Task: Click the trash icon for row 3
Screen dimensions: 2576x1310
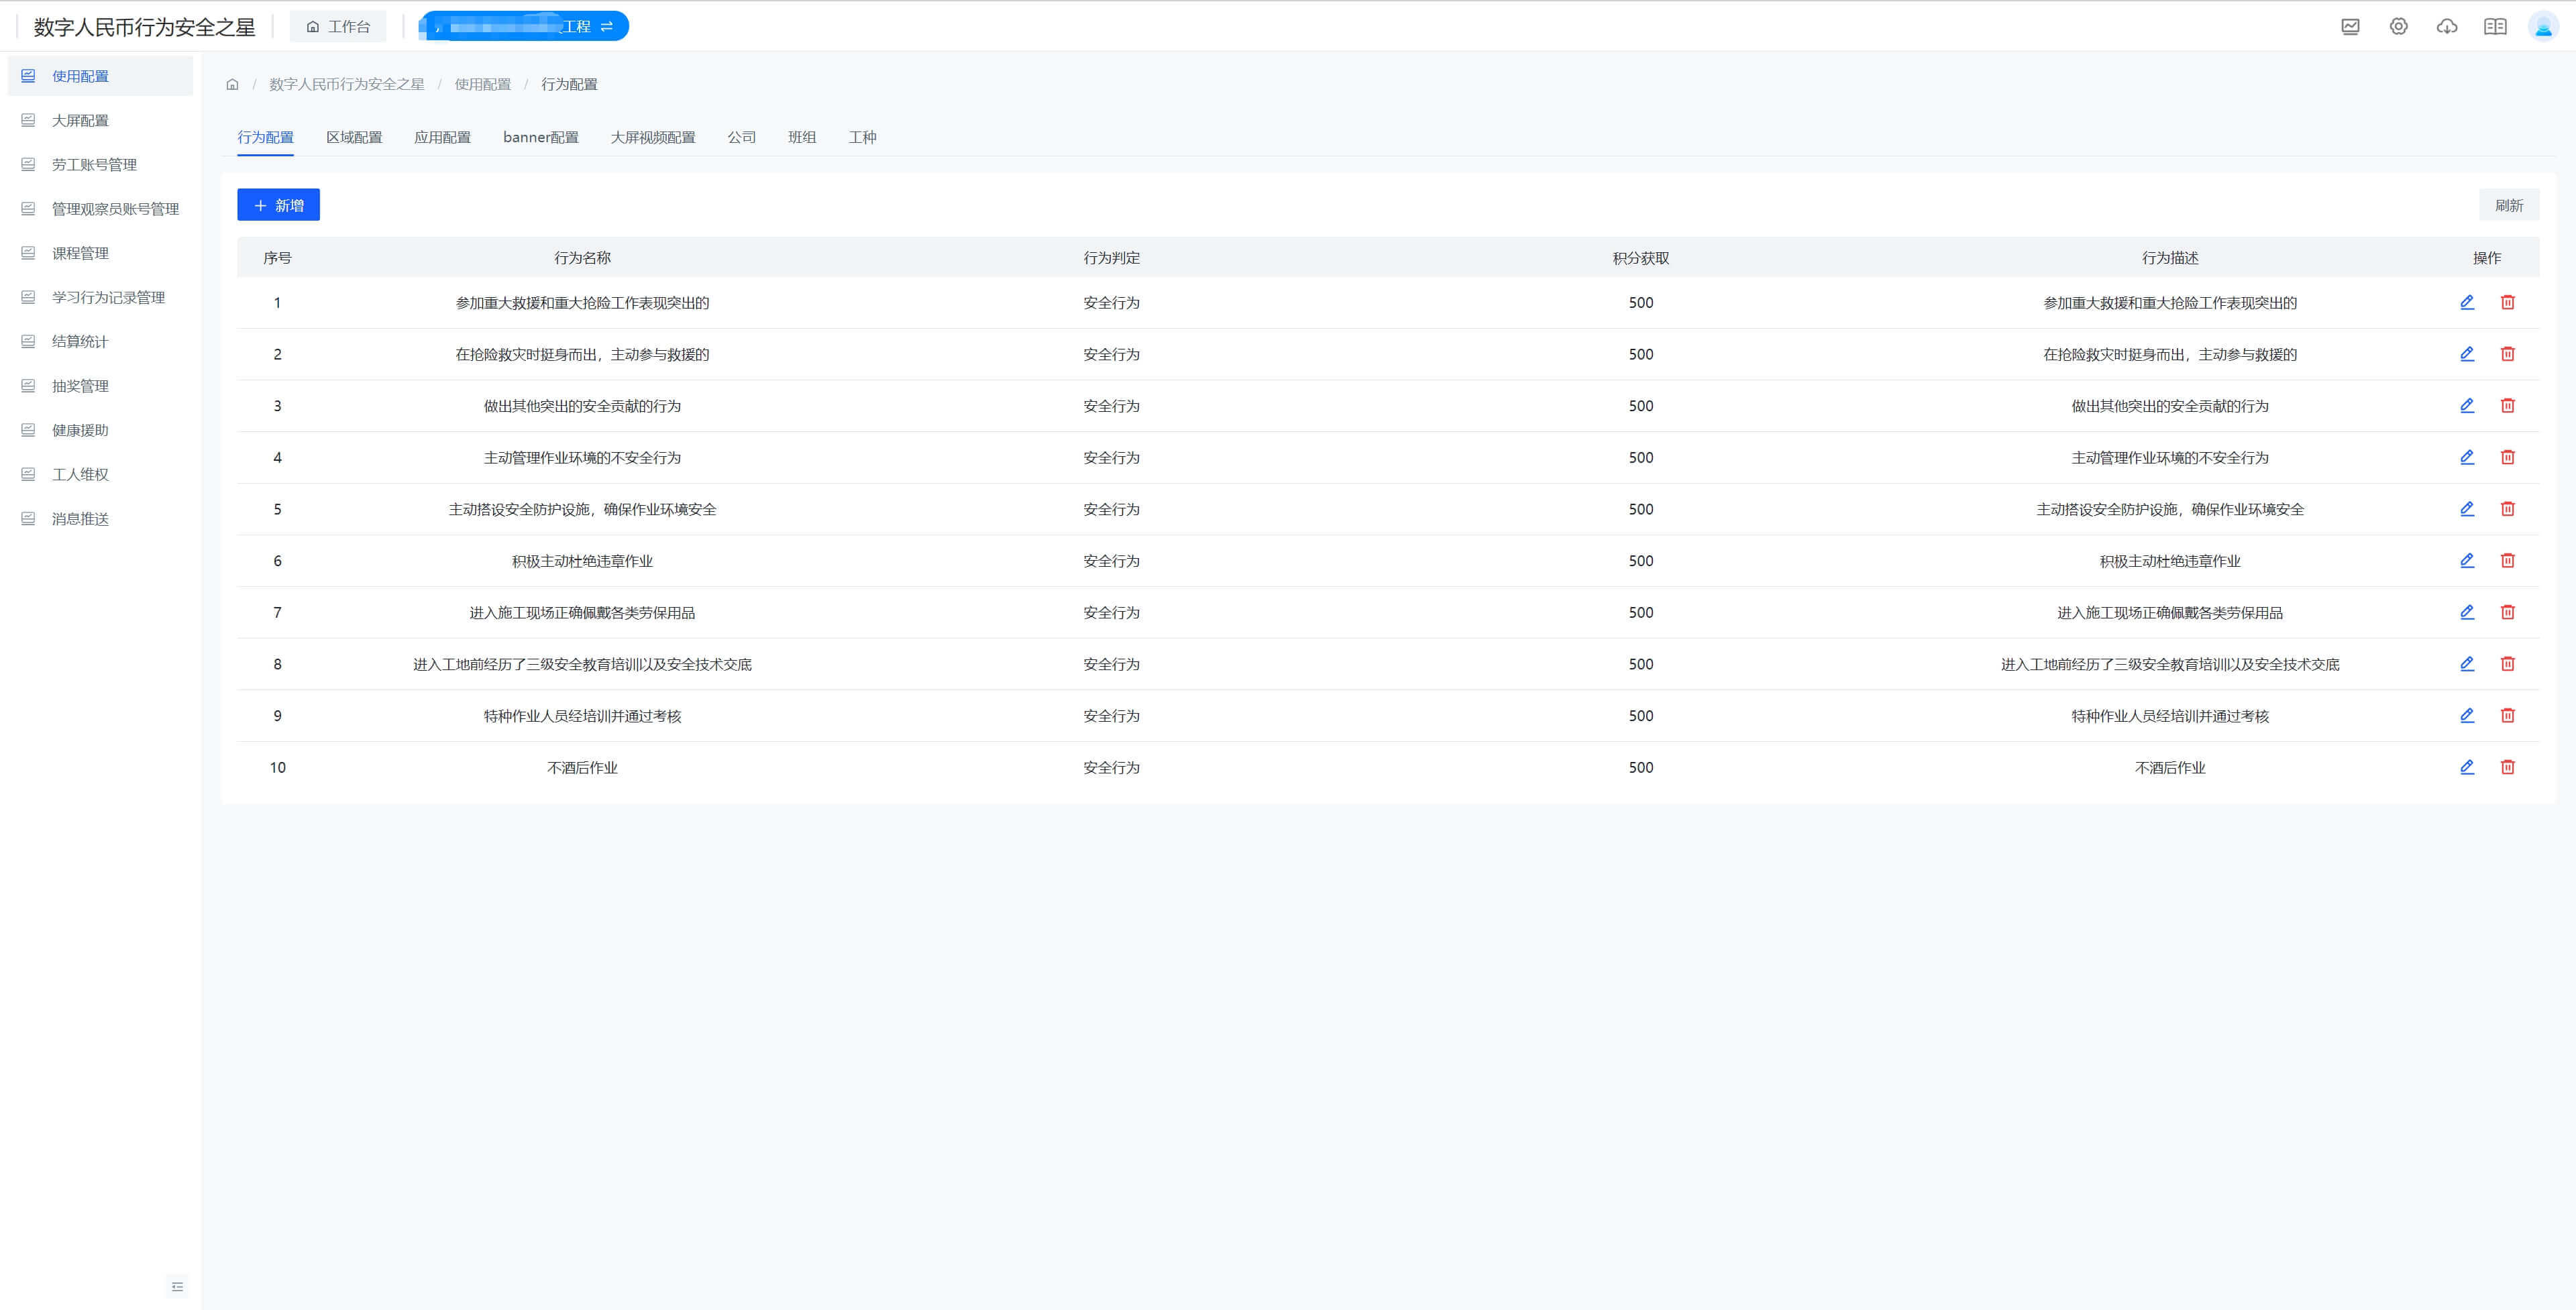Action: (x=2507, y=405)
